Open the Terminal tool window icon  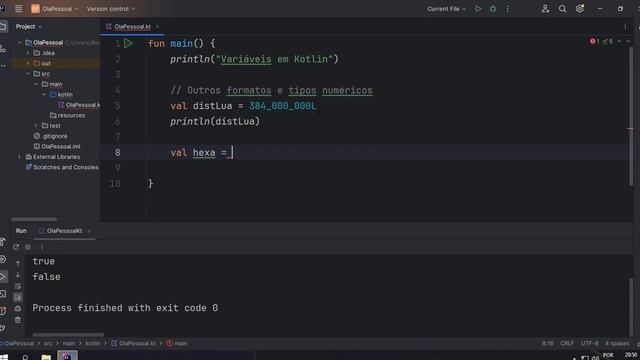pyautogui.click(x=3, y=294)
